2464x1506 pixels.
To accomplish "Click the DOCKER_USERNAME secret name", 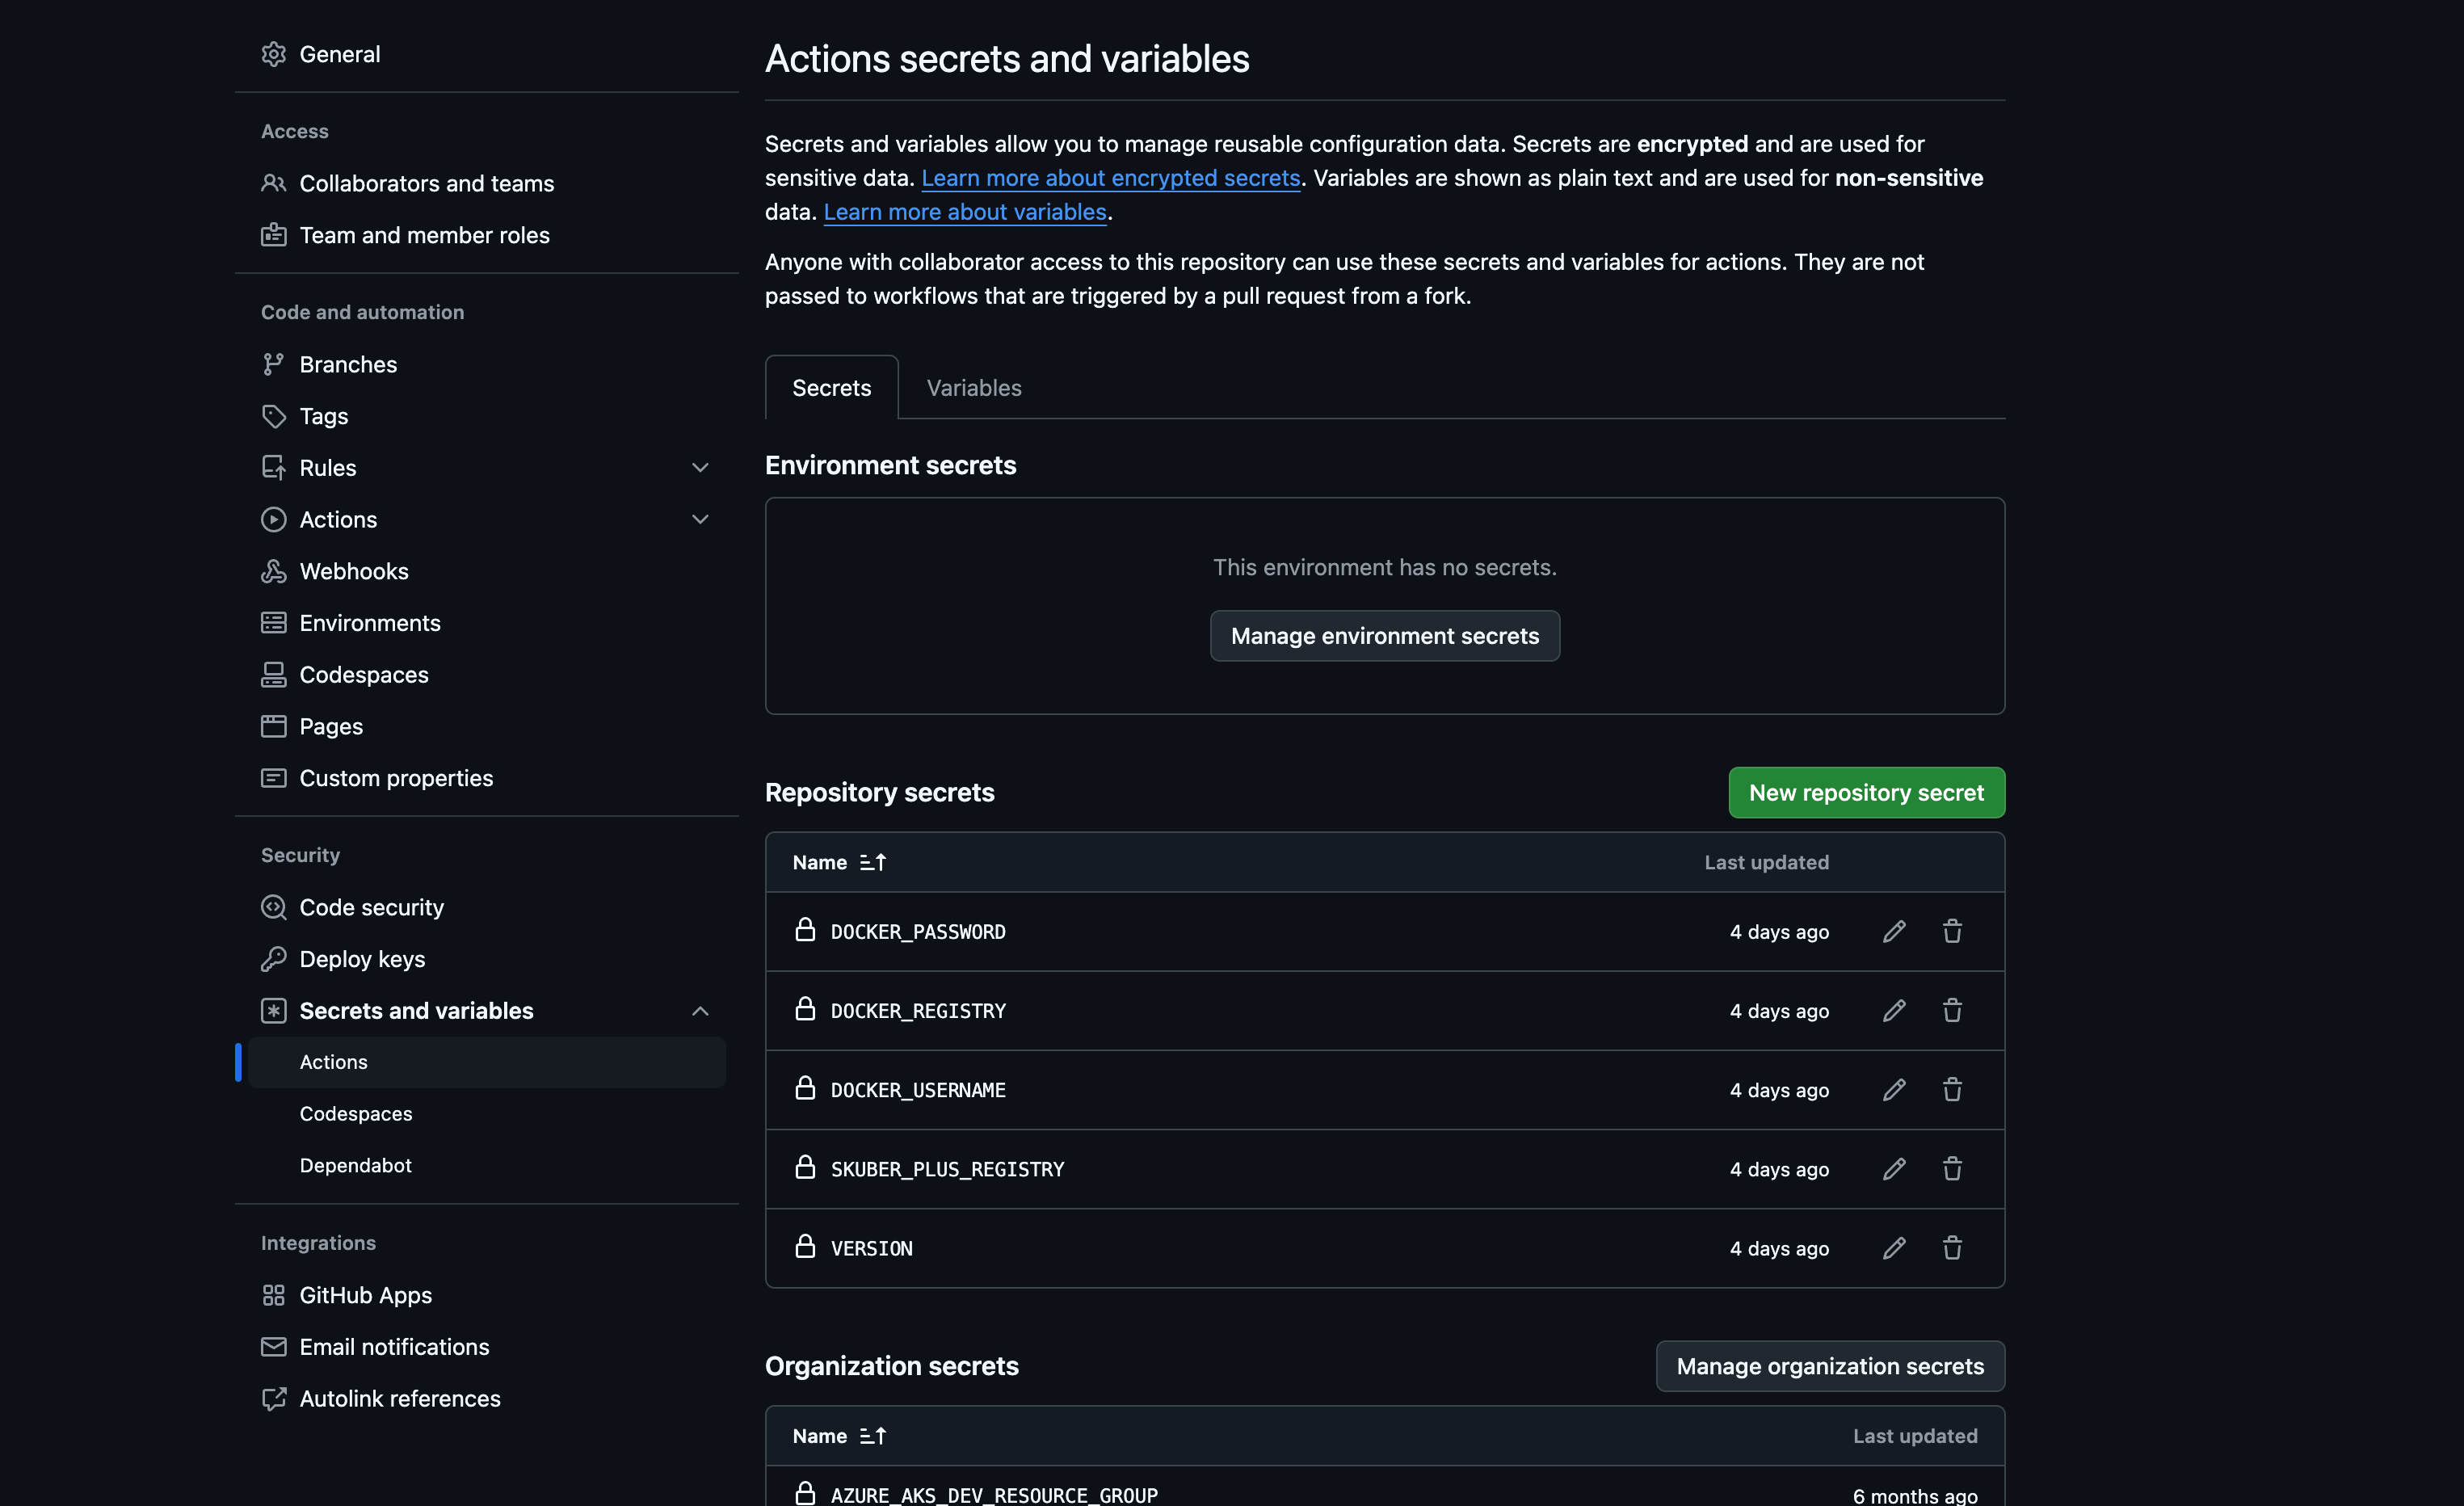I will click(918, 1090).
